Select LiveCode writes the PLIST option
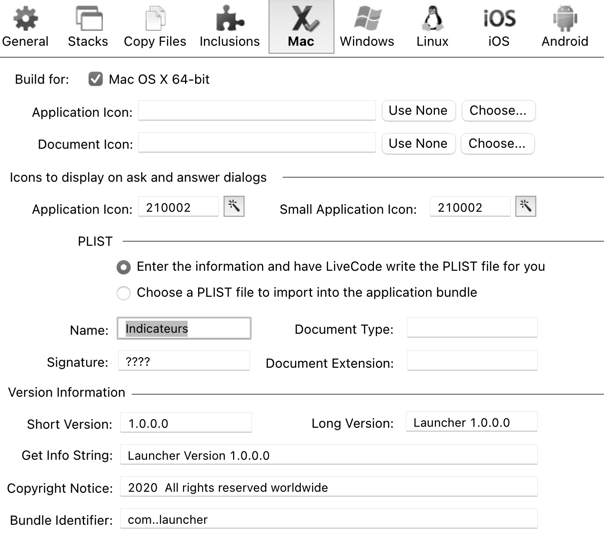604x537 pixels. [x=124, y=267]
